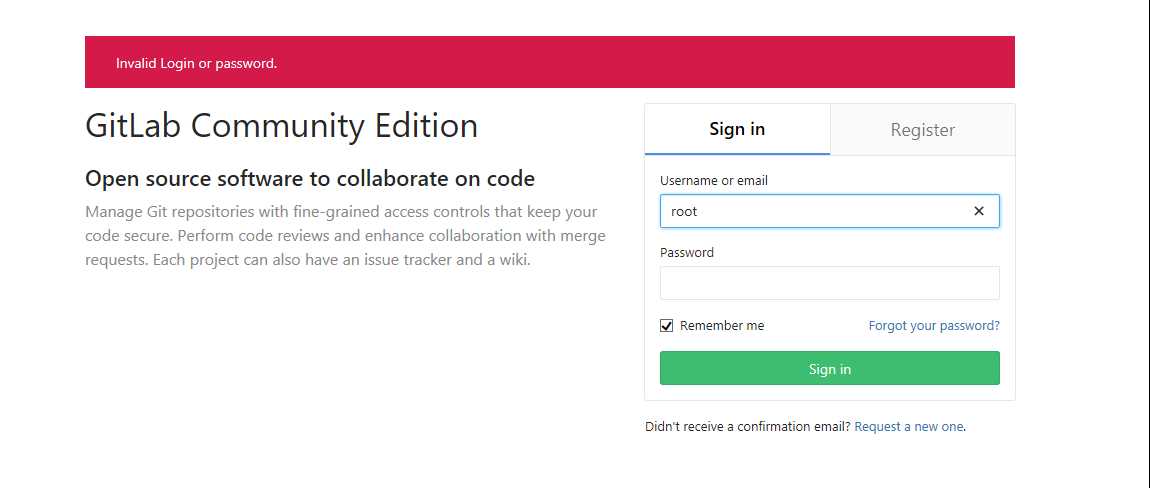Screen dimensions: 1150x488
Task: Focus the Username or email input field
Action: click(810, 211)
